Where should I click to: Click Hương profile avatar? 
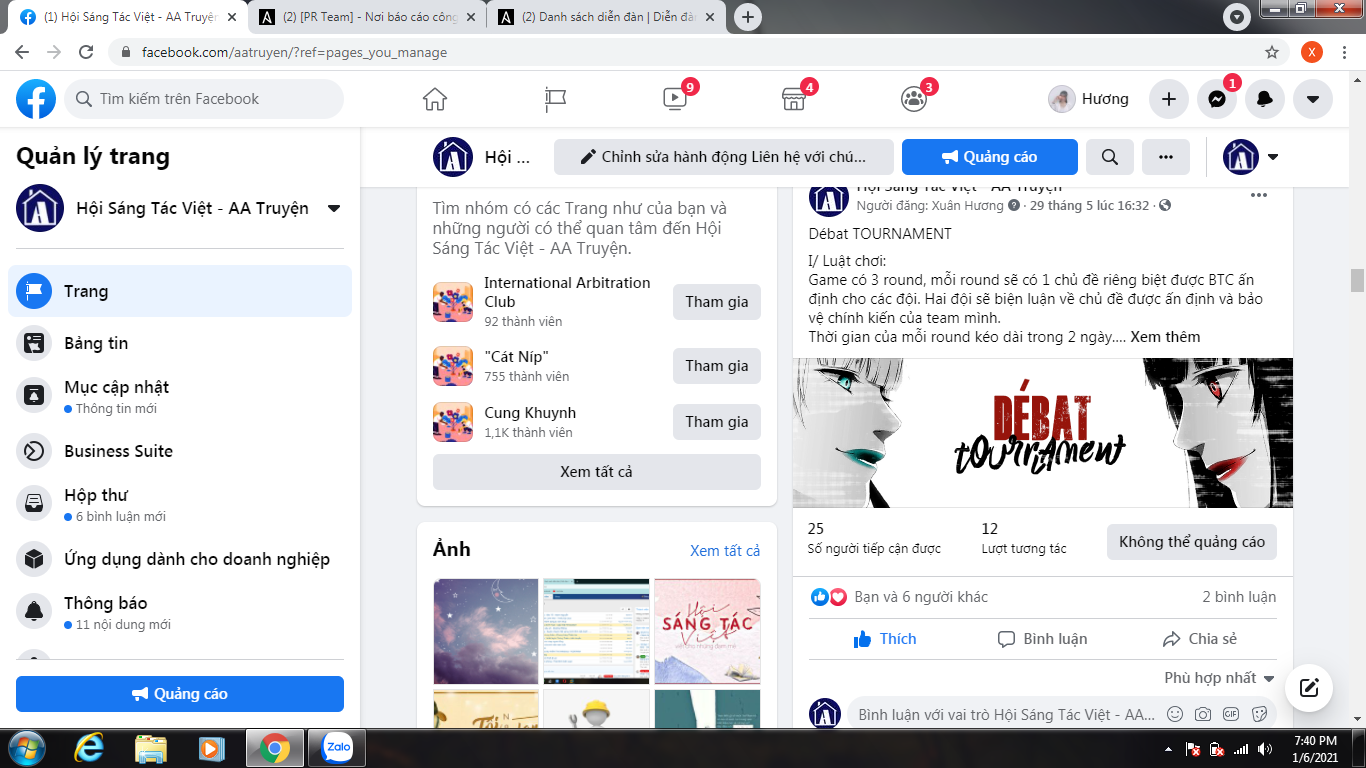coord(1061,99)
